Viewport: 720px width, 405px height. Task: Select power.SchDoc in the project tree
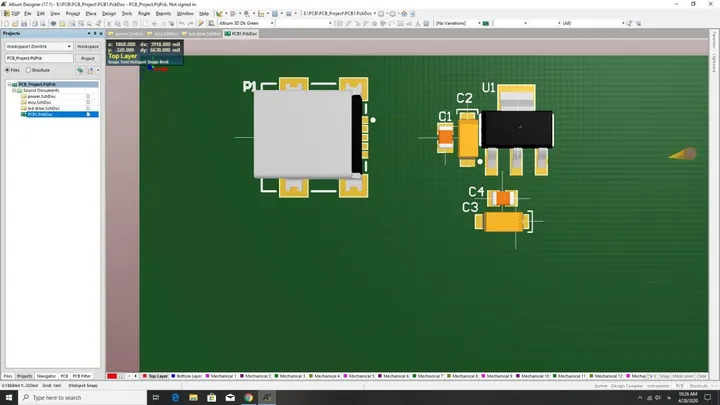pos(41,96)
